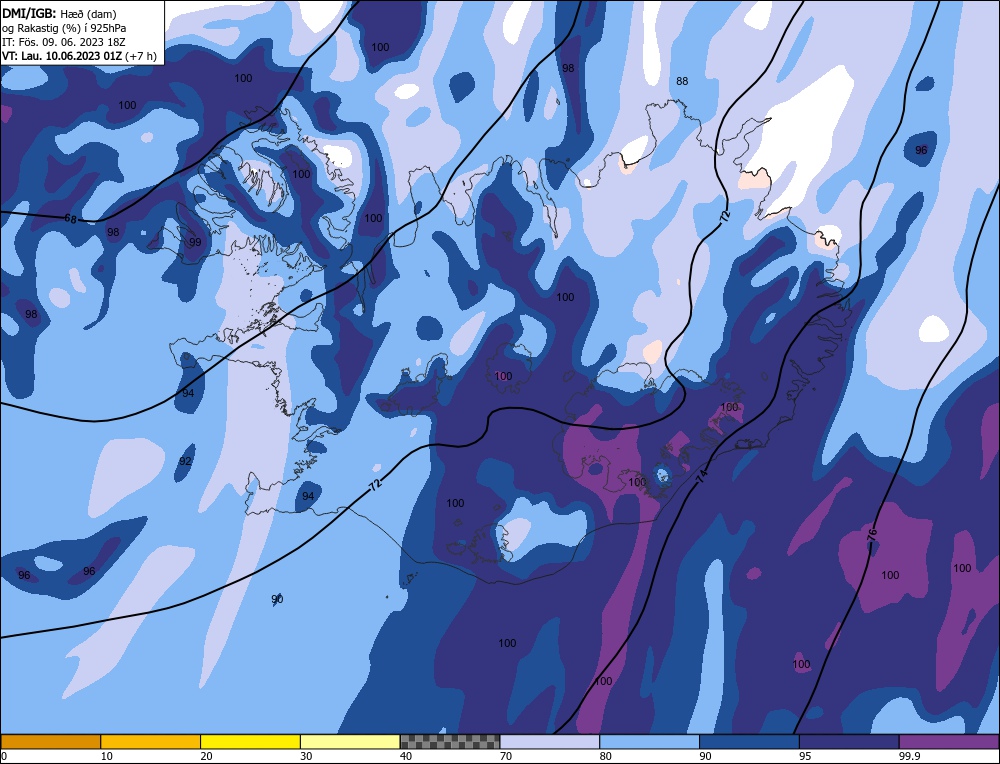The image size is (1000, 764).
Task: Select the purple 99.9+ legend swatch
Action: click(x=949, y=741)
